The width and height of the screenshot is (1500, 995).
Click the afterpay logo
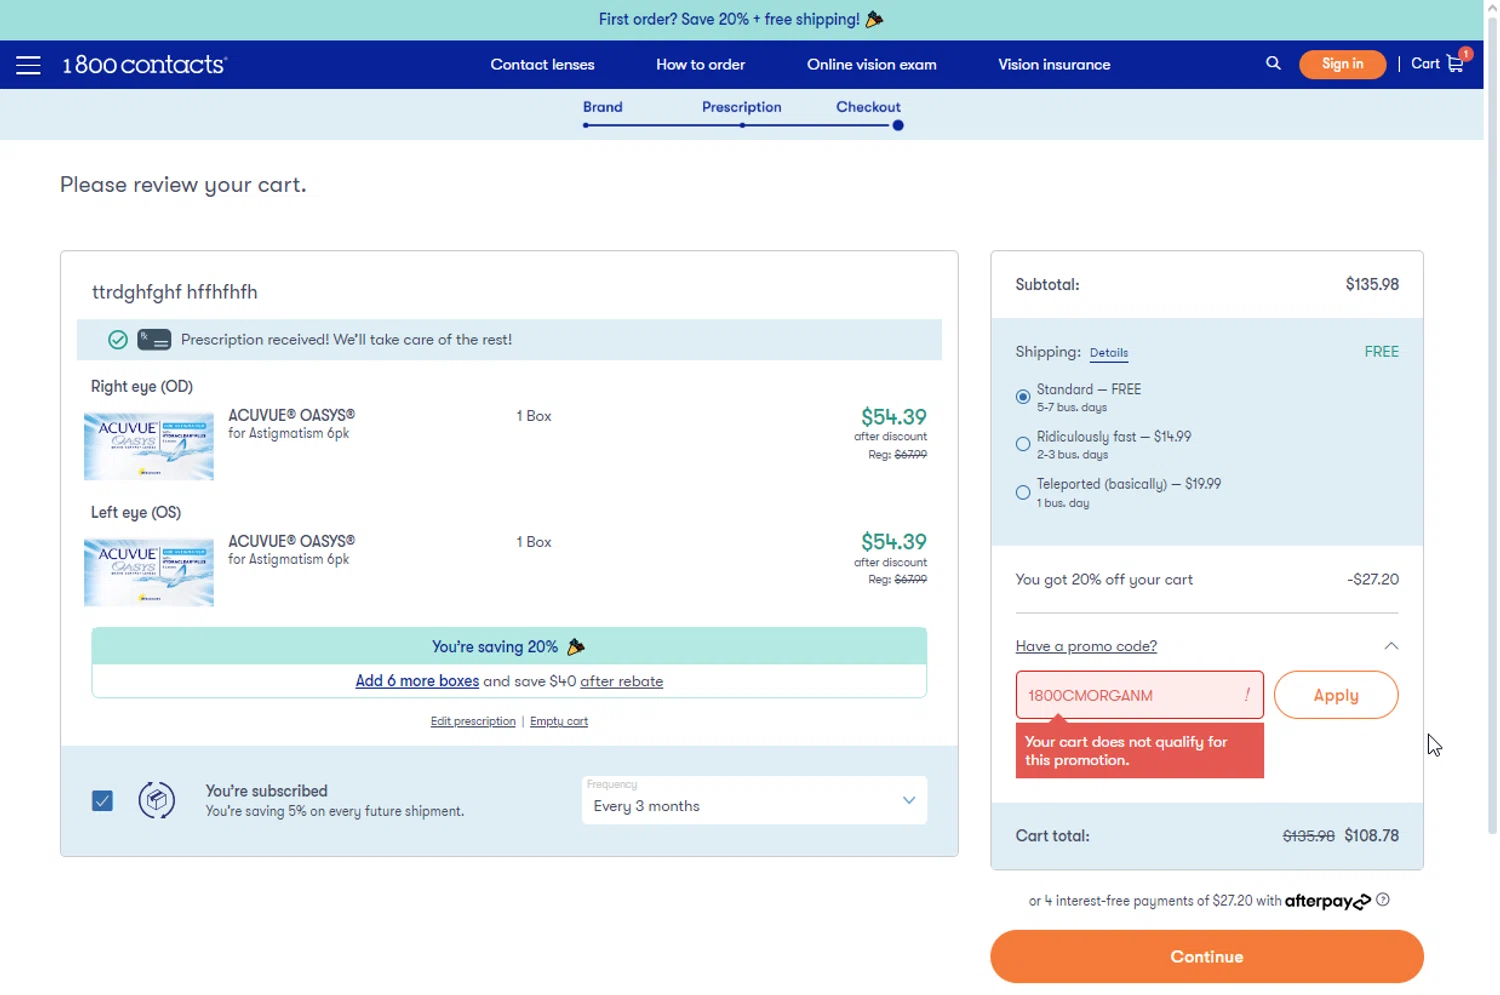[1327, 901]
